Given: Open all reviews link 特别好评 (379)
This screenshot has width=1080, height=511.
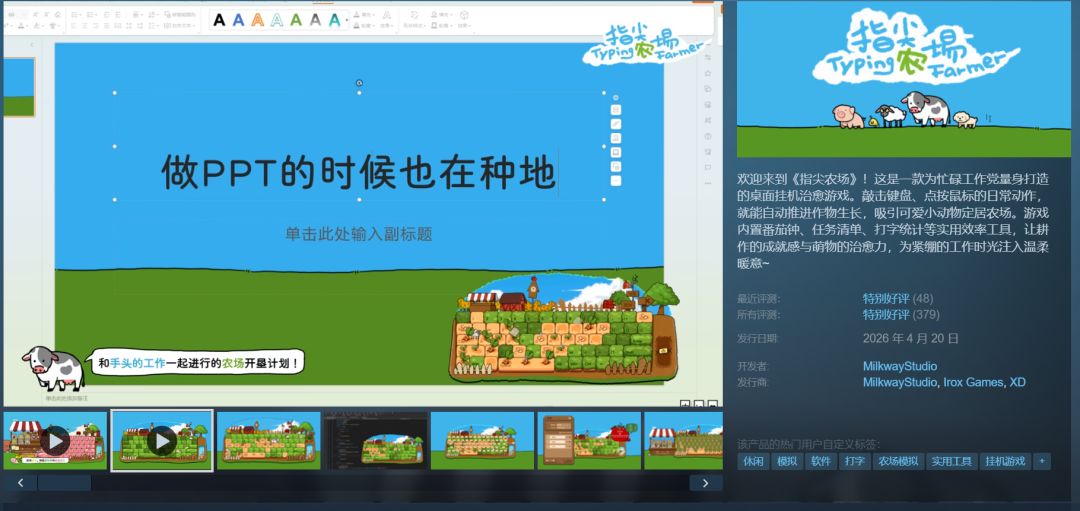Looking at the screenshot, I should pyautogui.click(x=901, y=315).
